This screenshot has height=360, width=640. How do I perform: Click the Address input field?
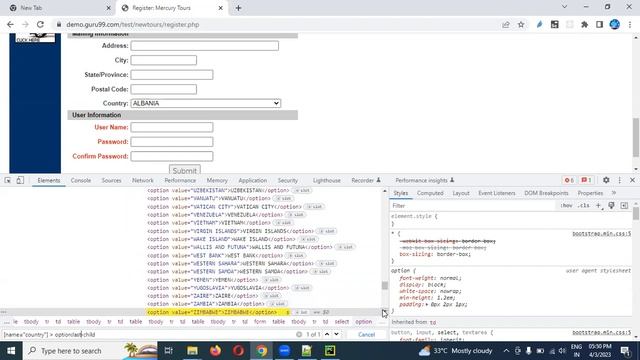coord(204,46)
